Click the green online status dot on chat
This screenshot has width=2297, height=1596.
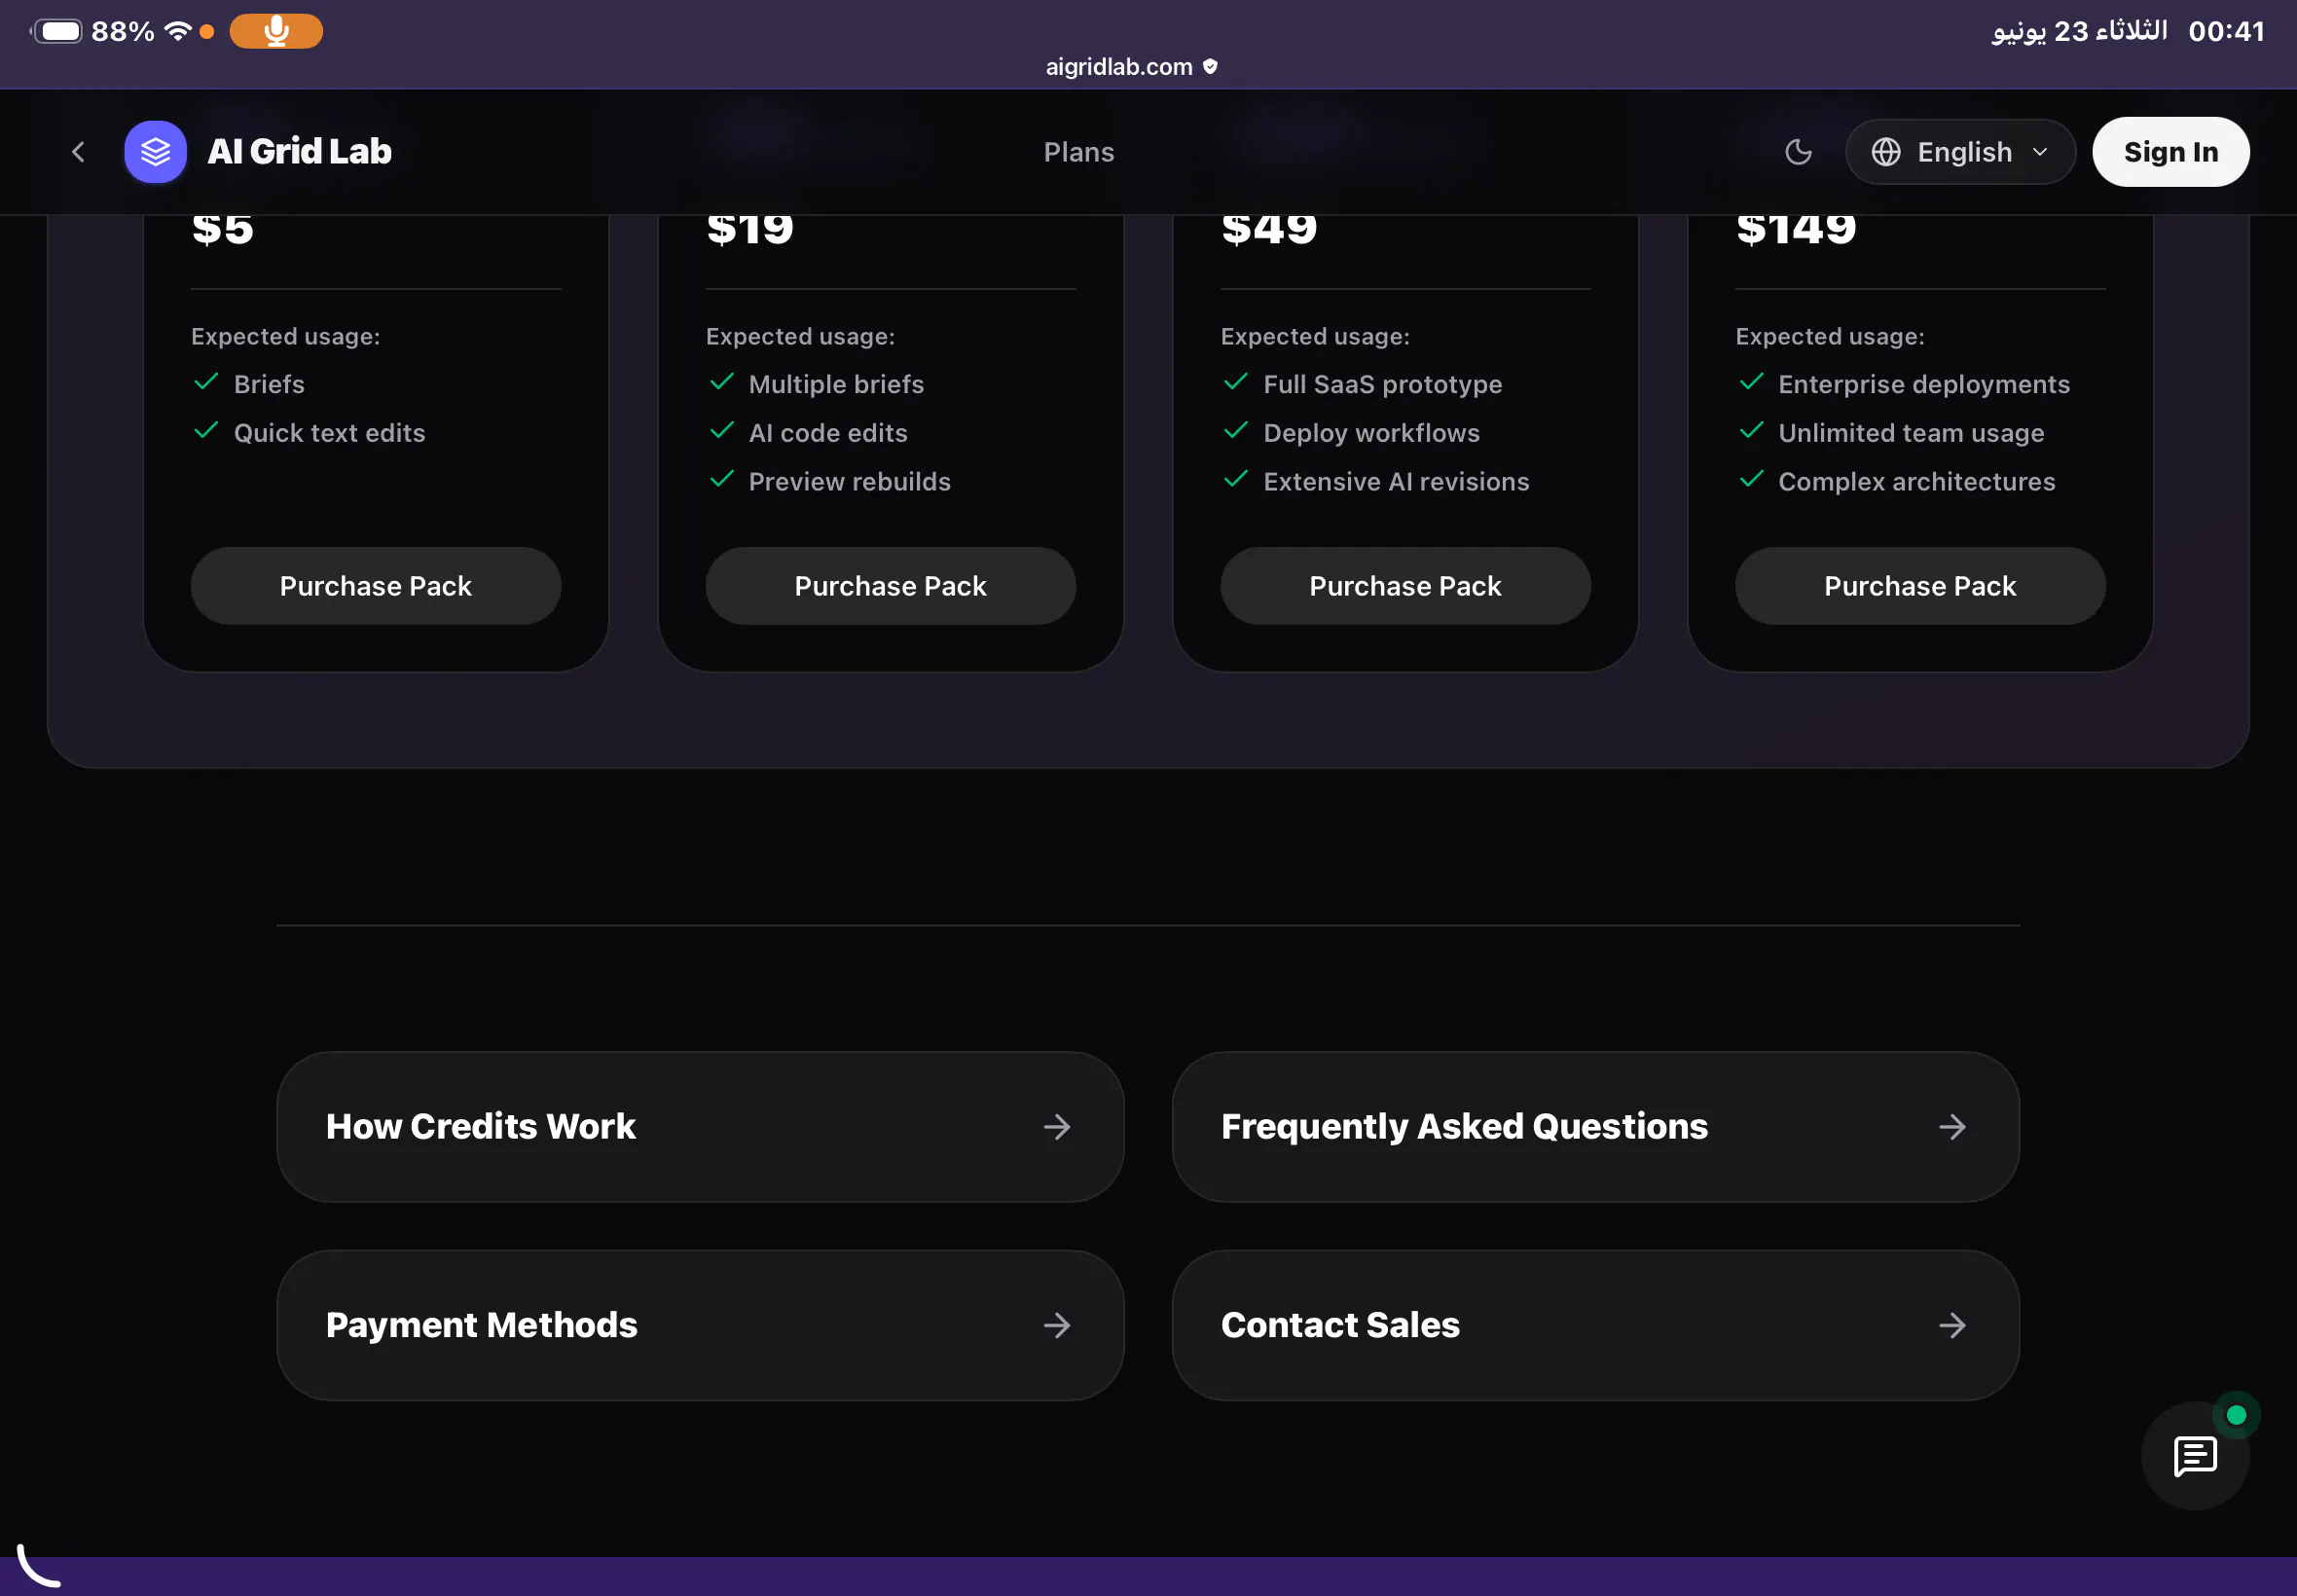[x=2236, y=1415]
